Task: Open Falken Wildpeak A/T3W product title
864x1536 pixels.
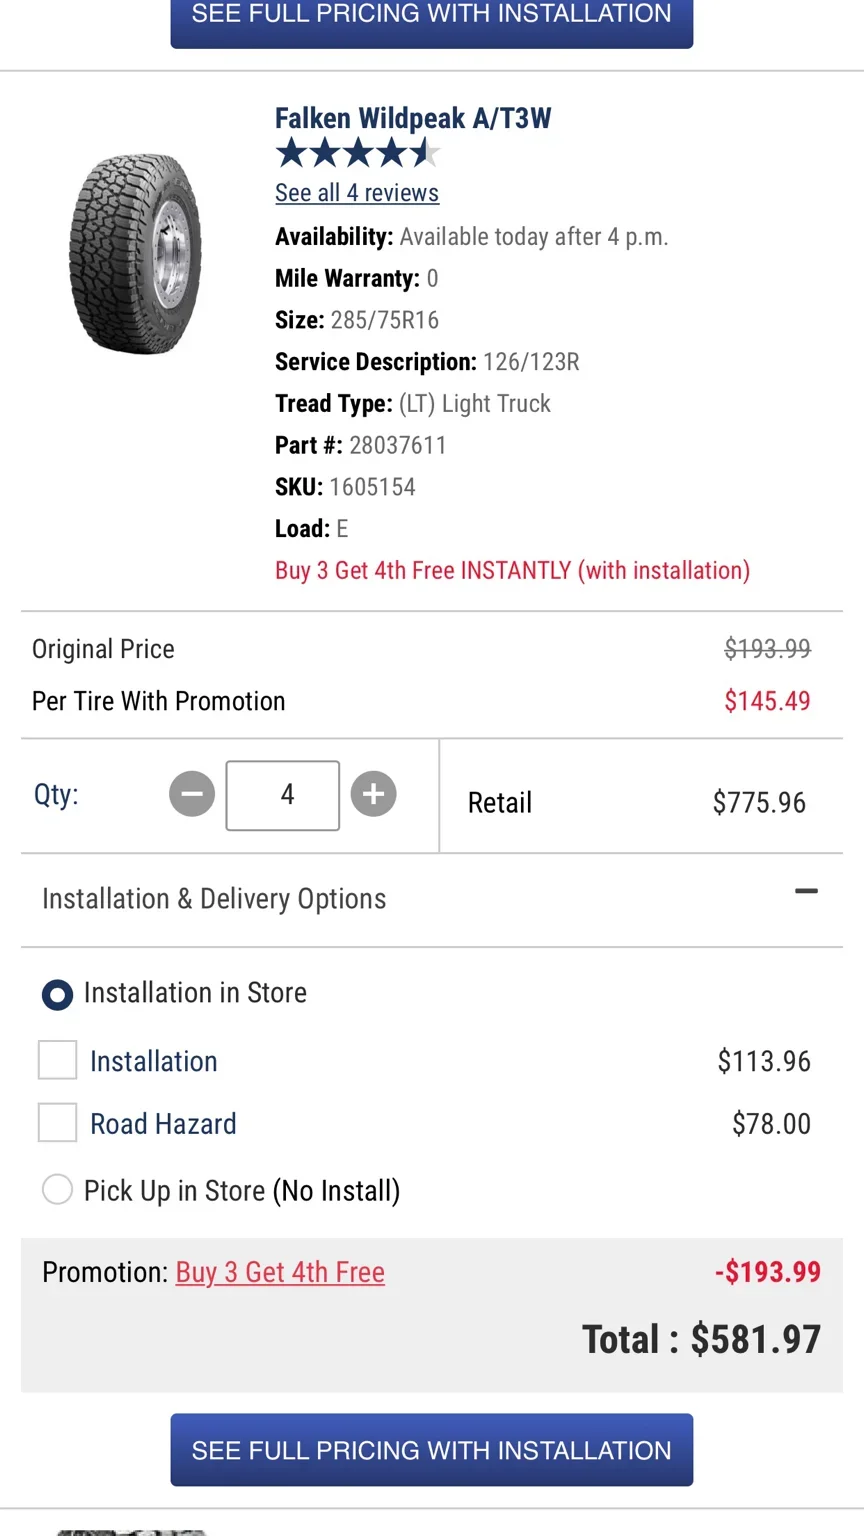Action: 413,118
